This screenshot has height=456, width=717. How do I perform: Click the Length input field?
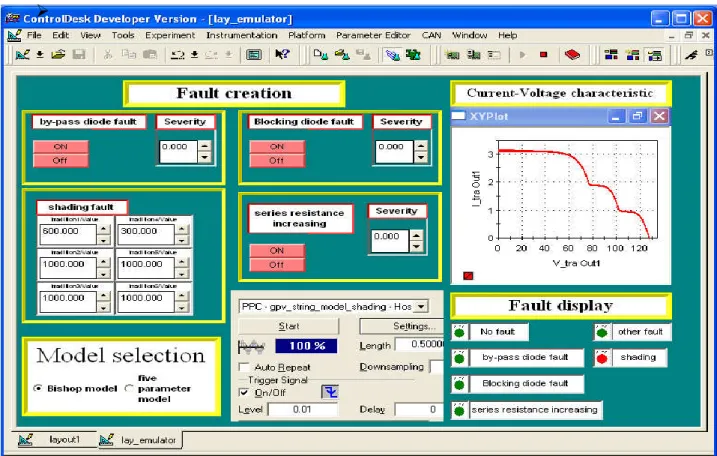pos(419,344)
